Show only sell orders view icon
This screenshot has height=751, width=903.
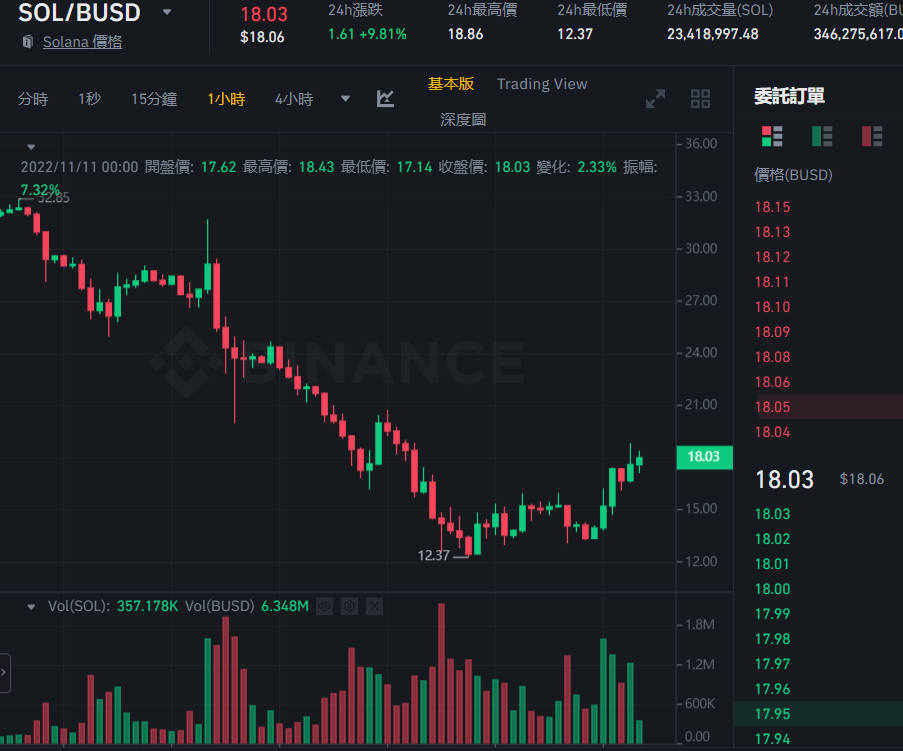[872, 136]
